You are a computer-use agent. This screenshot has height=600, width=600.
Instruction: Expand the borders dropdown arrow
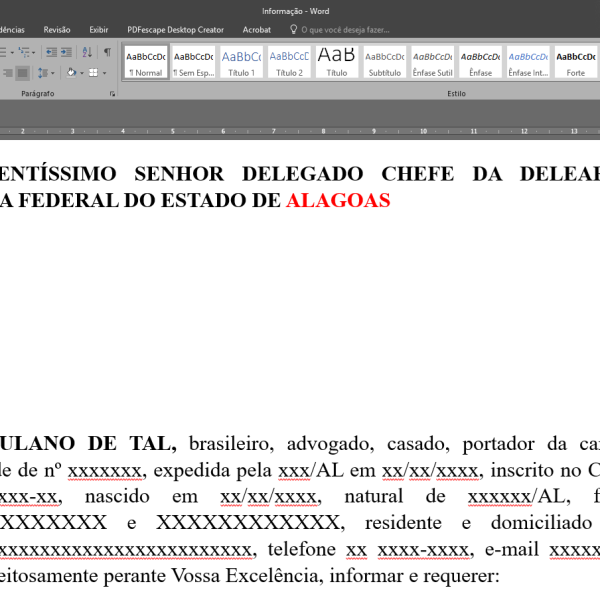103,73
